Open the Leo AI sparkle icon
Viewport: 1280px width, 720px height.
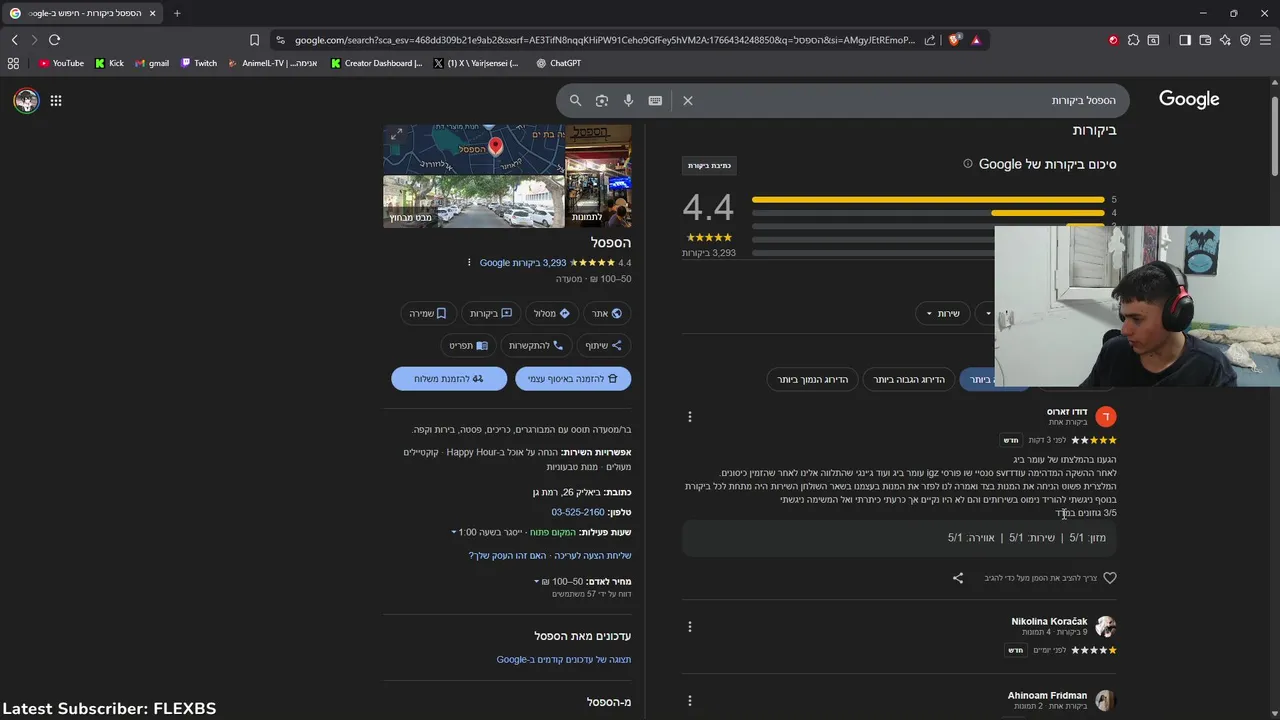click(x=1225, y=40)
